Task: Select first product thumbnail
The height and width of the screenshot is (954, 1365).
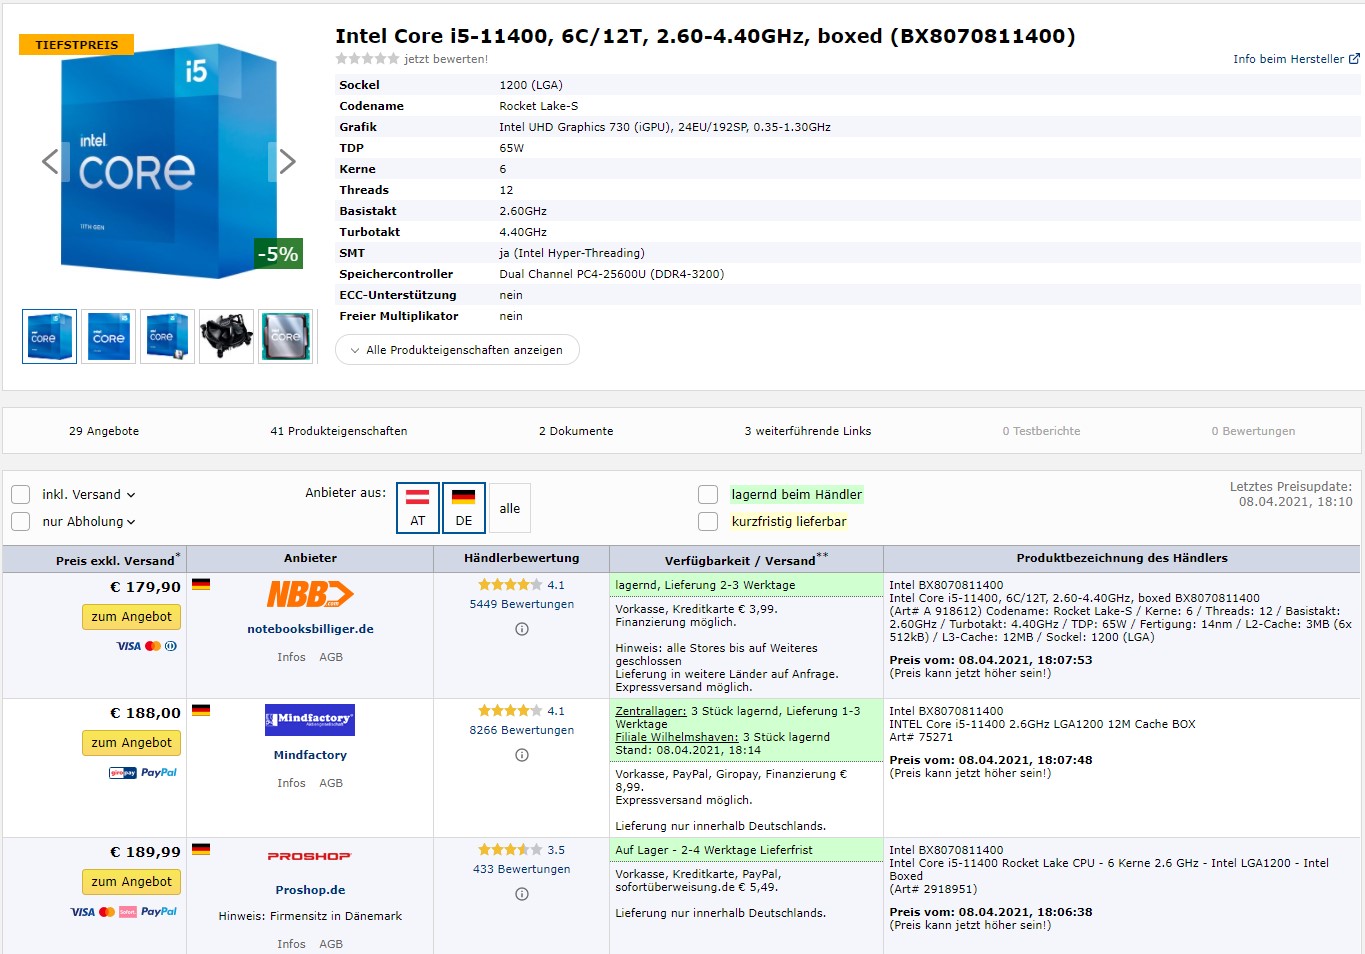Action: (49, 336)
